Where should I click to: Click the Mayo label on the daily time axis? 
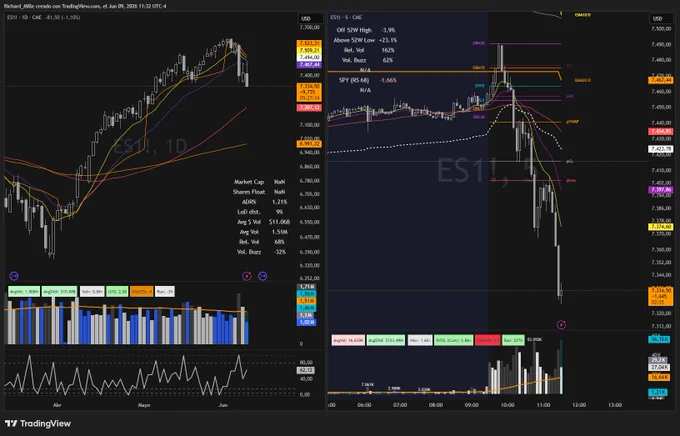144,405
